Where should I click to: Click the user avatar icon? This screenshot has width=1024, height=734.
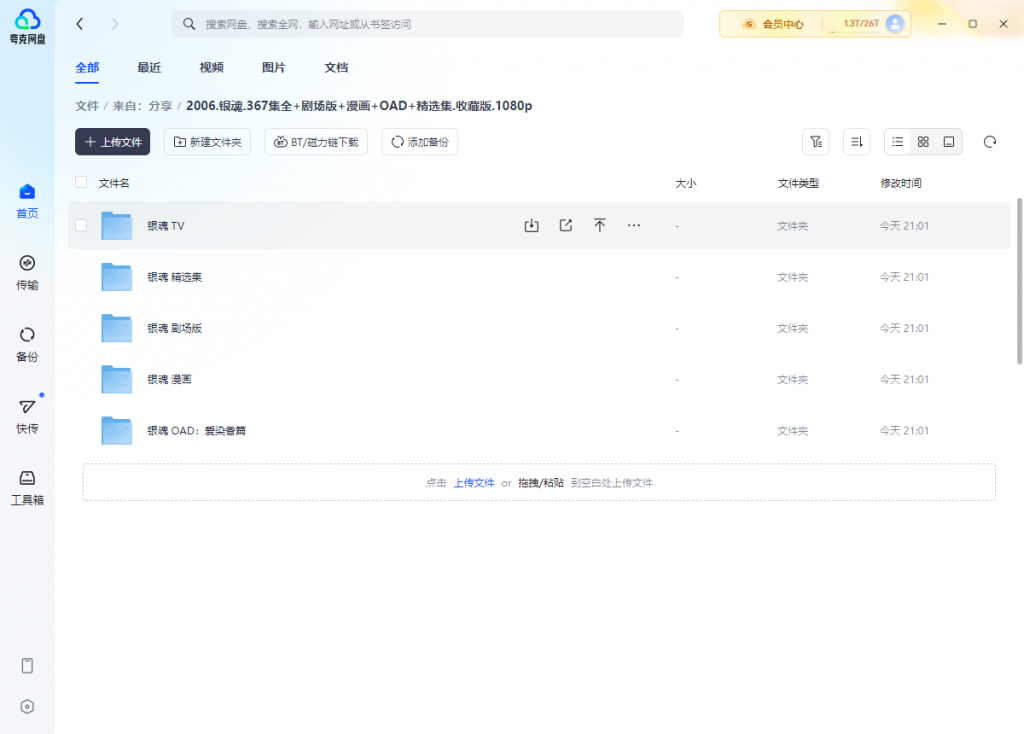tap(895, 24)
